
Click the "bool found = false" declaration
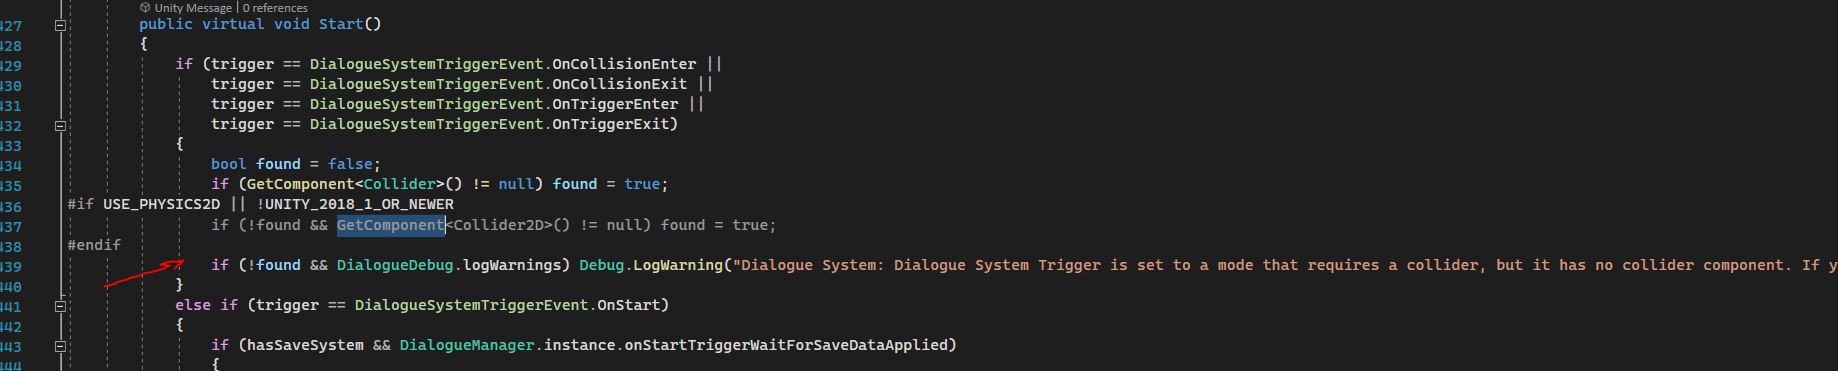(296, 164)
